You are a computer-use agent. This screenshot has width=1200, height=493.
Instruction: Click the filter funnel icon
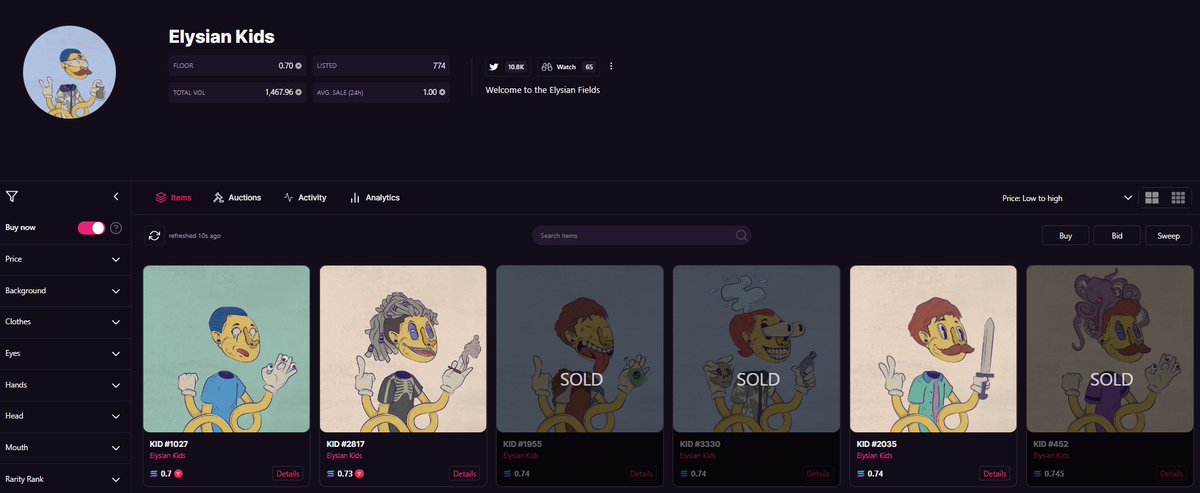[11, 197]
